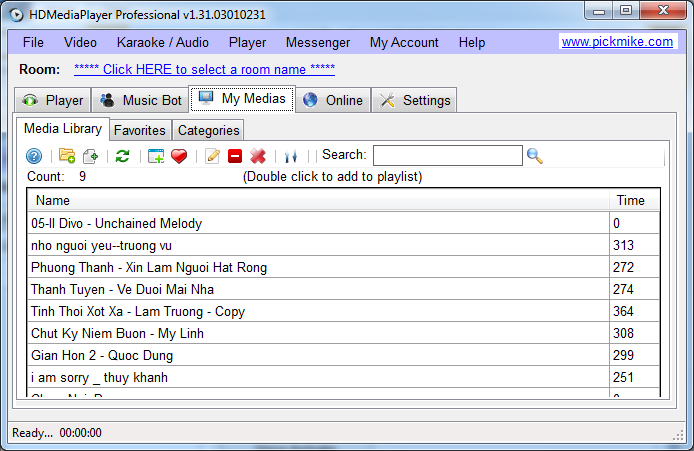Close the HDMediaPlayer window

(663, 11)
